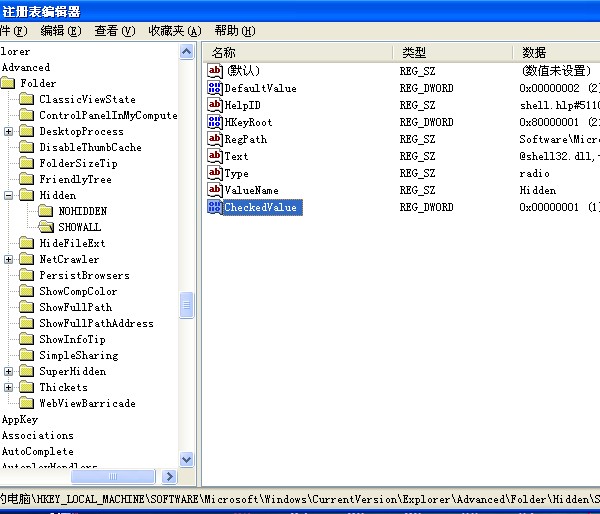Viewport: 600px width, 514px height.
Task: Select the CheckedValue entry name
Action: point(261,207)
